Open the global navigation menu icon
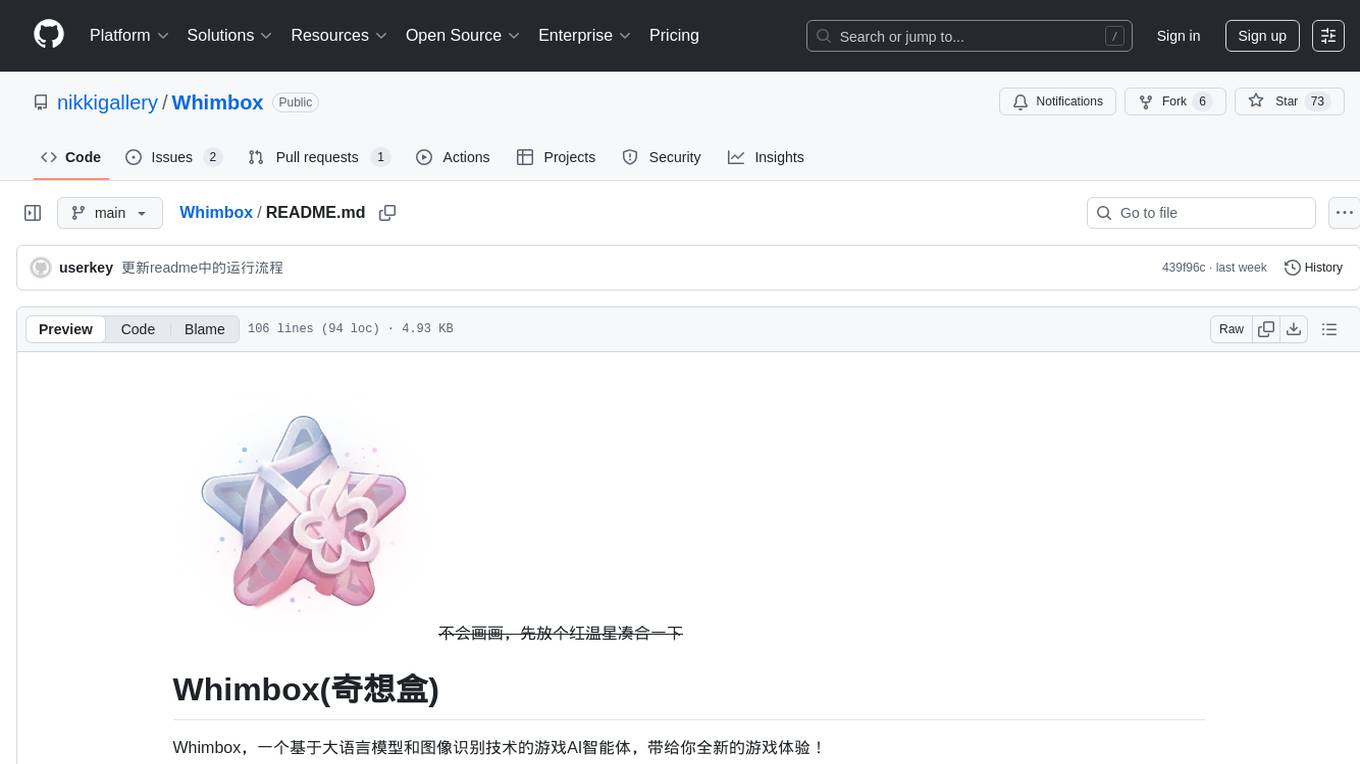The width and height of the screenshot is (1360, 764). 1328,36
